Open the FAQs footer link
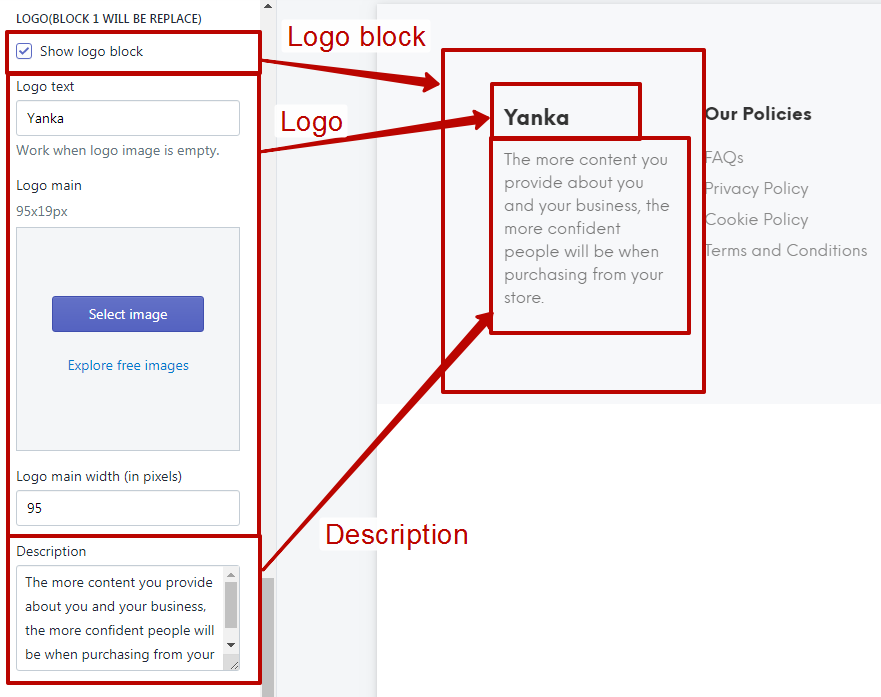Image resolution: width=881 pixels, height=697 pixels. tap(722, 157)
